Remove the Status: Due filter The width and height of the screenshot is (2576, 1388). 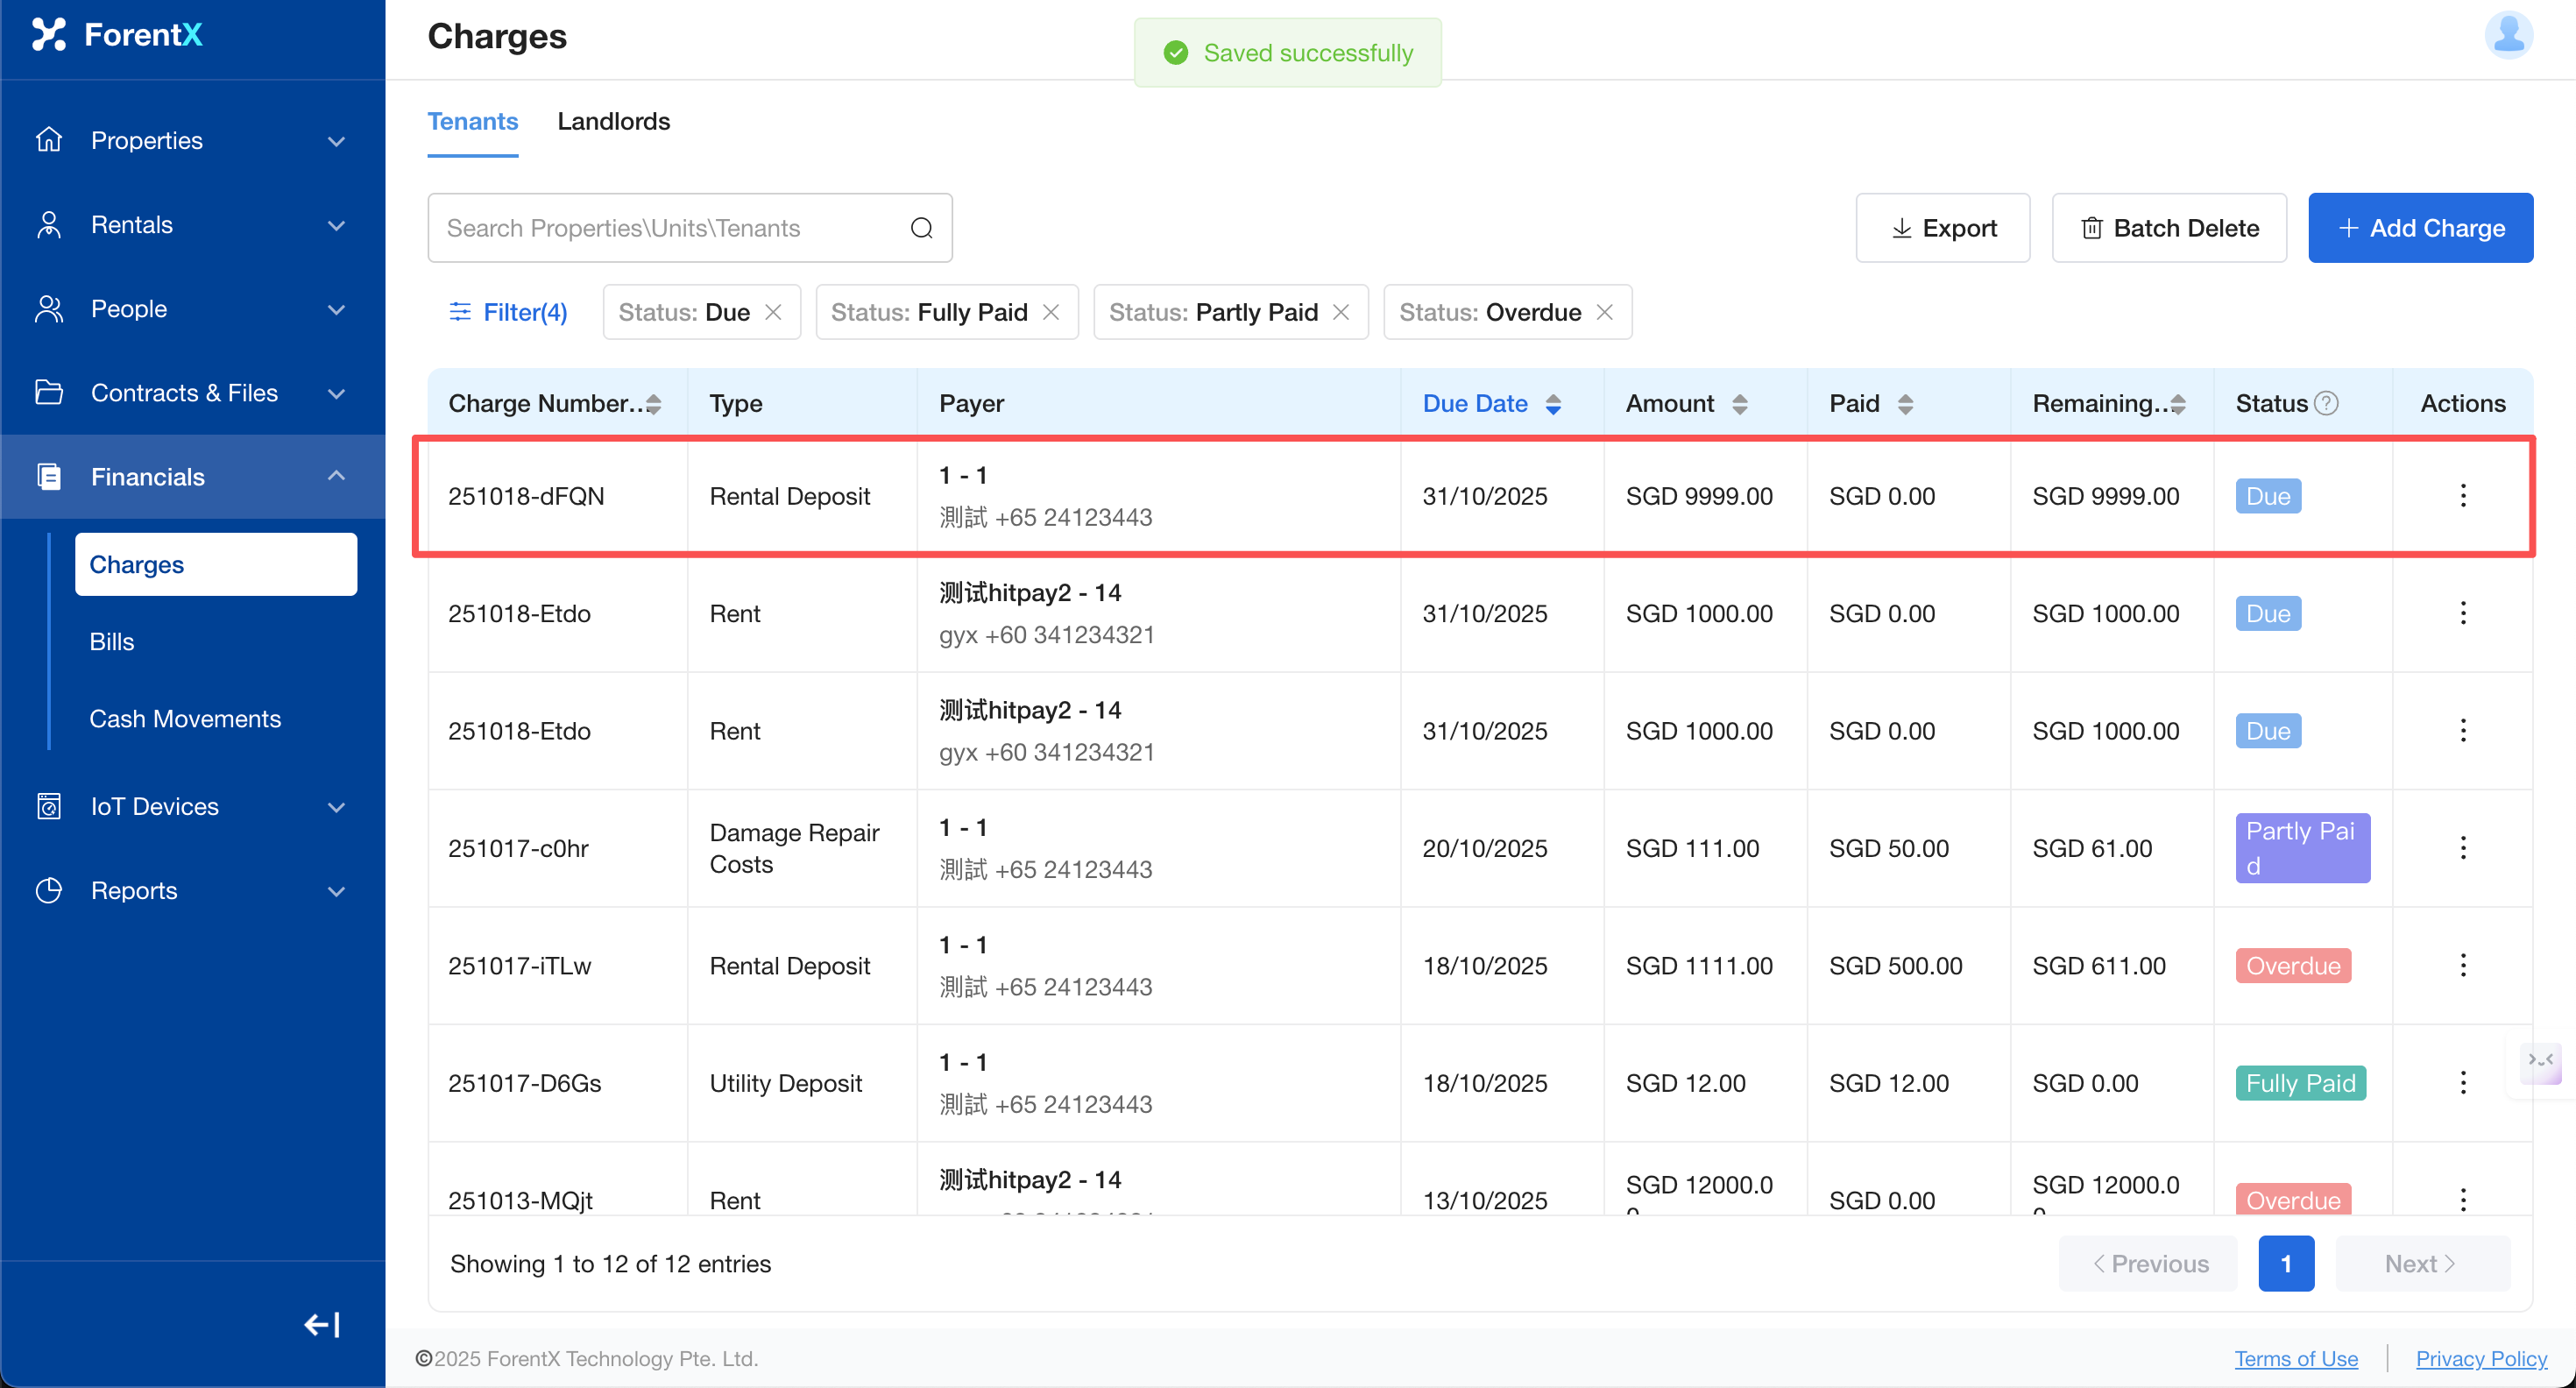[773, 312]
